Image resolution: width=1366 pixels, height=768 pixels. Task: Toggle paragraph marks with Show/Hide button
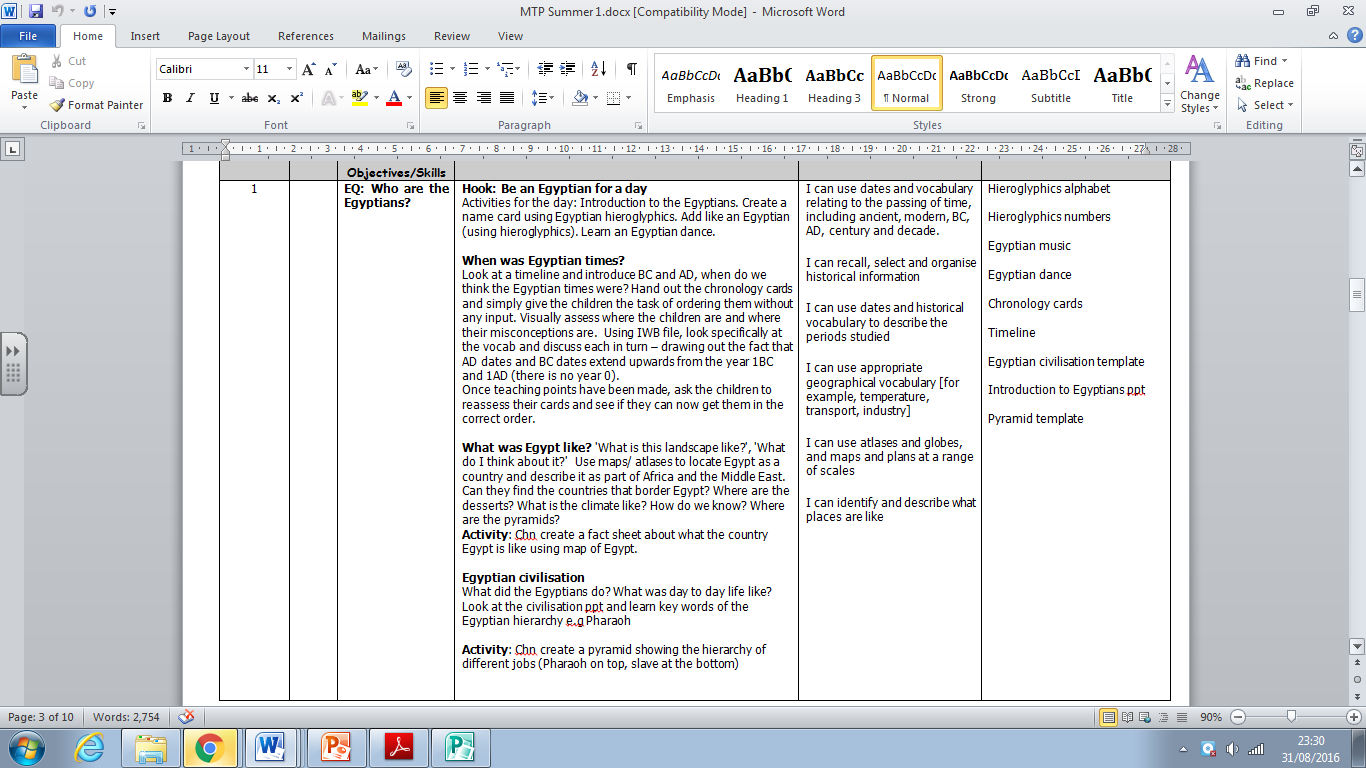629,68
